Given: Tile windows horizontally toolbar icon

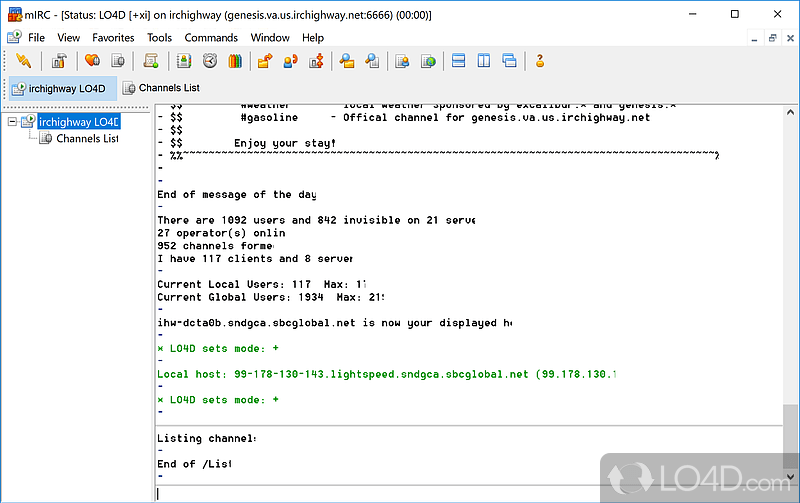Looking at the screenshot, I should (x=459, y=61).
